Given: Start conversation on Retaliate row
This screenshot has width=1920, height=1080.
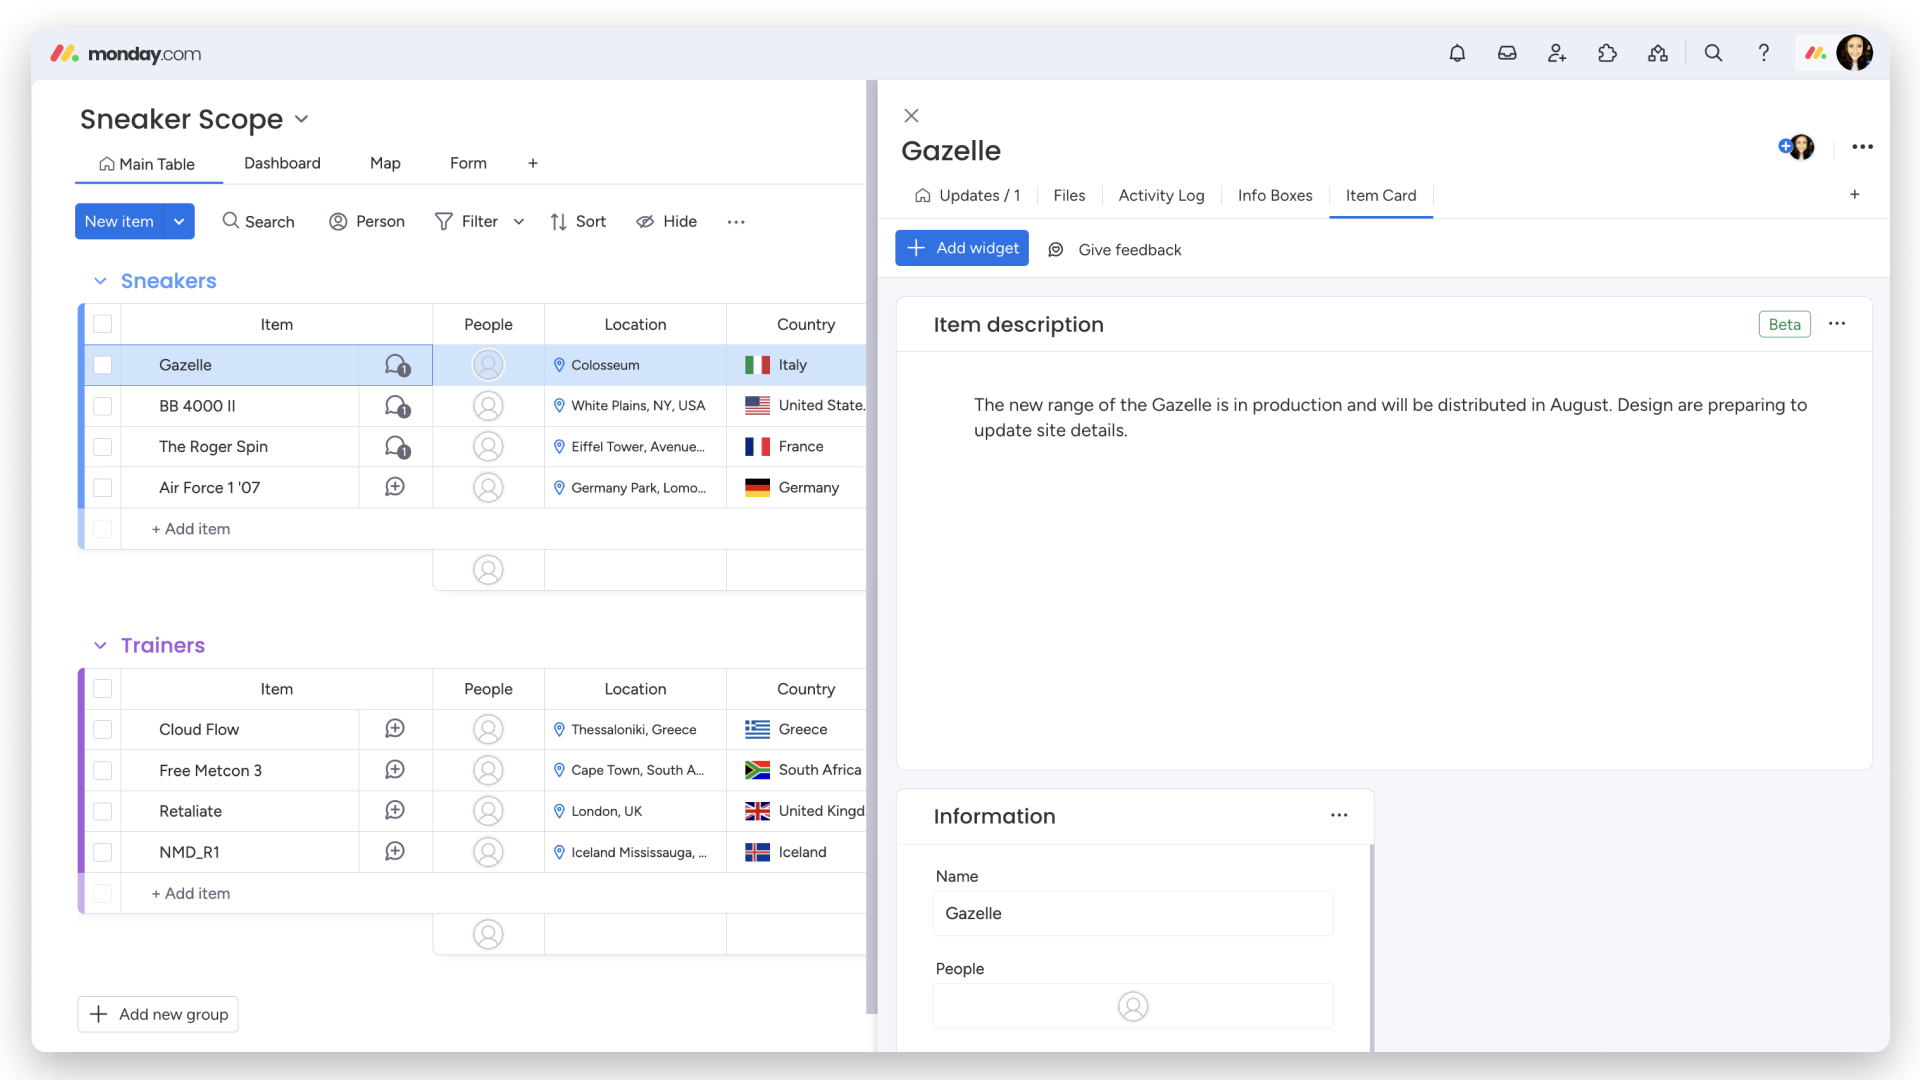Looking at the screenshot, I should 395,811.
